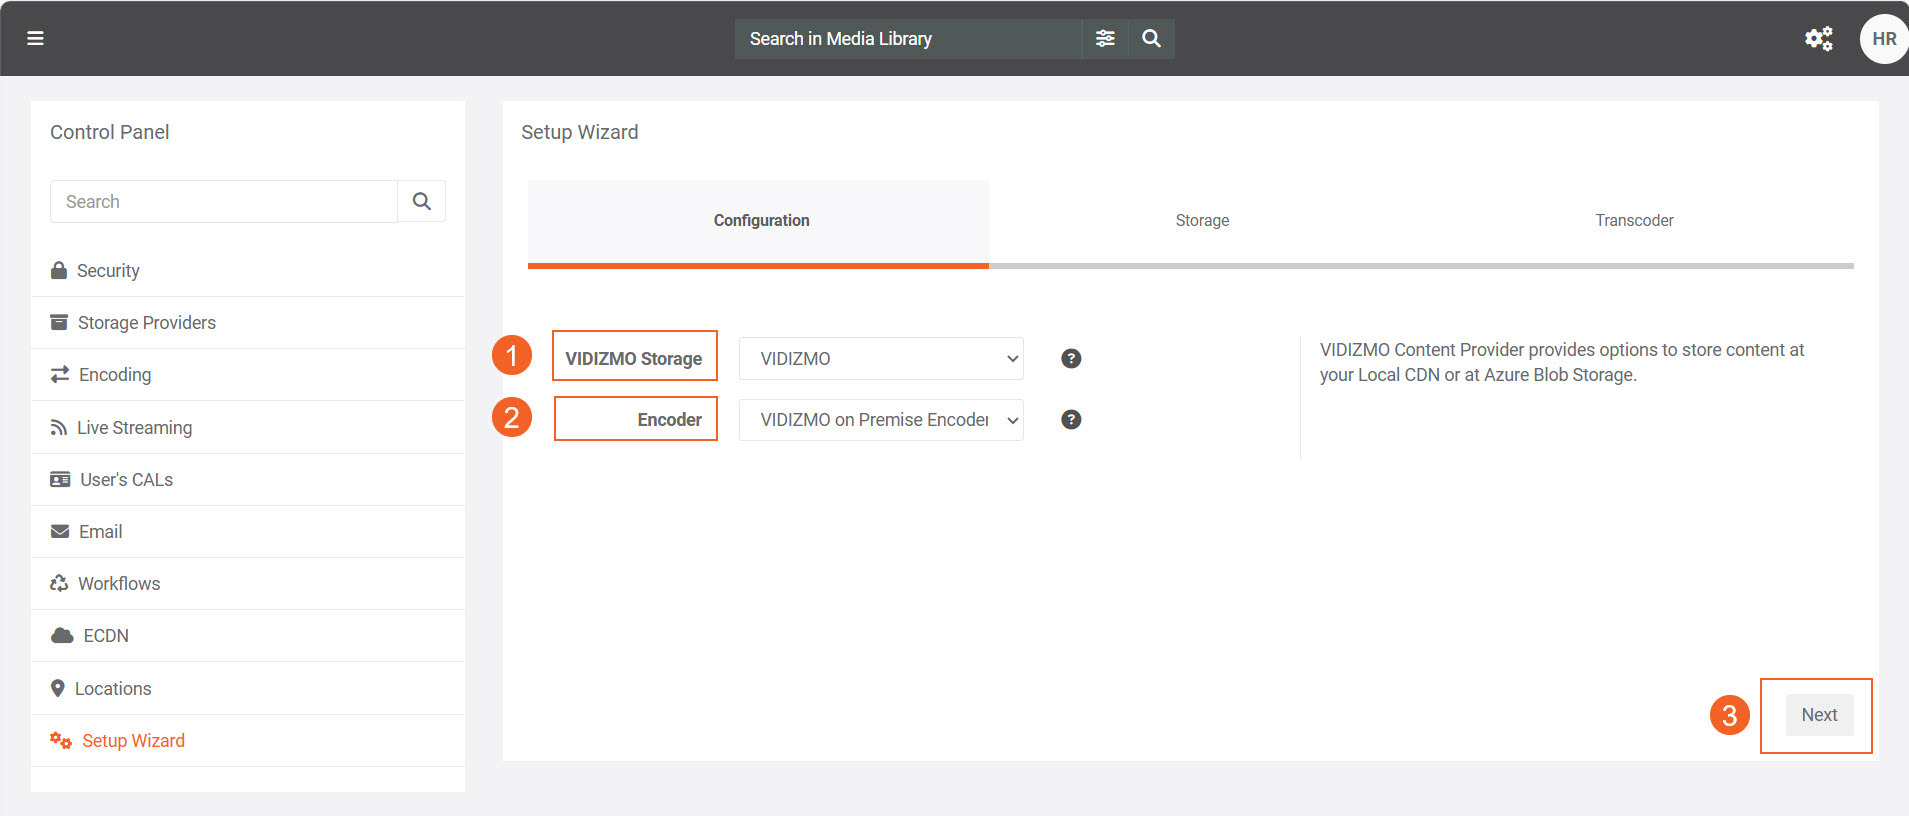Image resolution: width=1909 pixels, height=816 pixels.
Task: Open the Workflows section
Action: [x=118, y=584]
